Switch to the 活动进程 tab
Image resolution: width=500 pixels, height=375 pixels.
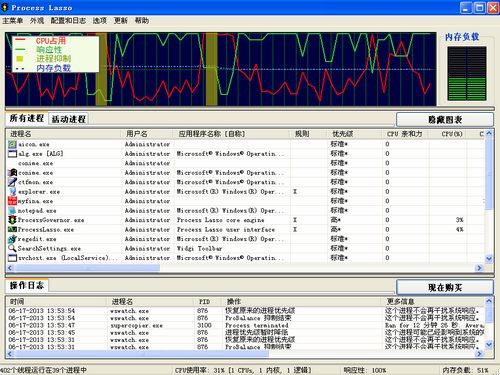pyautogui.click(x=69, y=119)
